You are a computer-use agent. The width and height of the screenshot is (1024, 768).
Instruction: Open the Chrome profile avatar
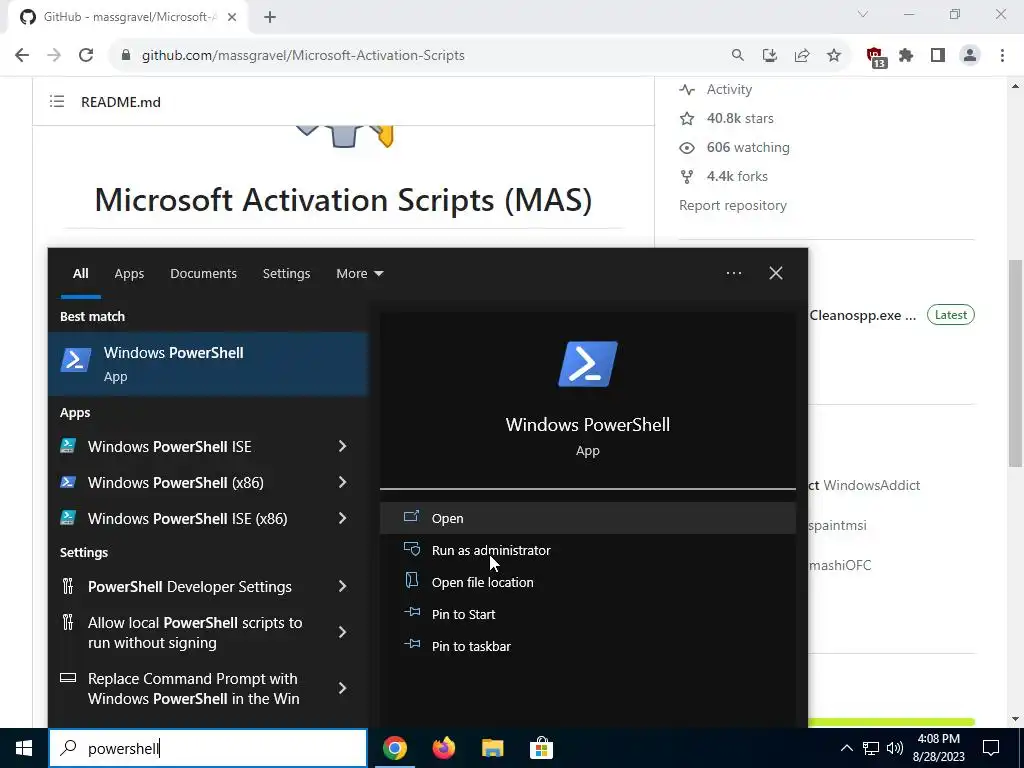(970, 56)
